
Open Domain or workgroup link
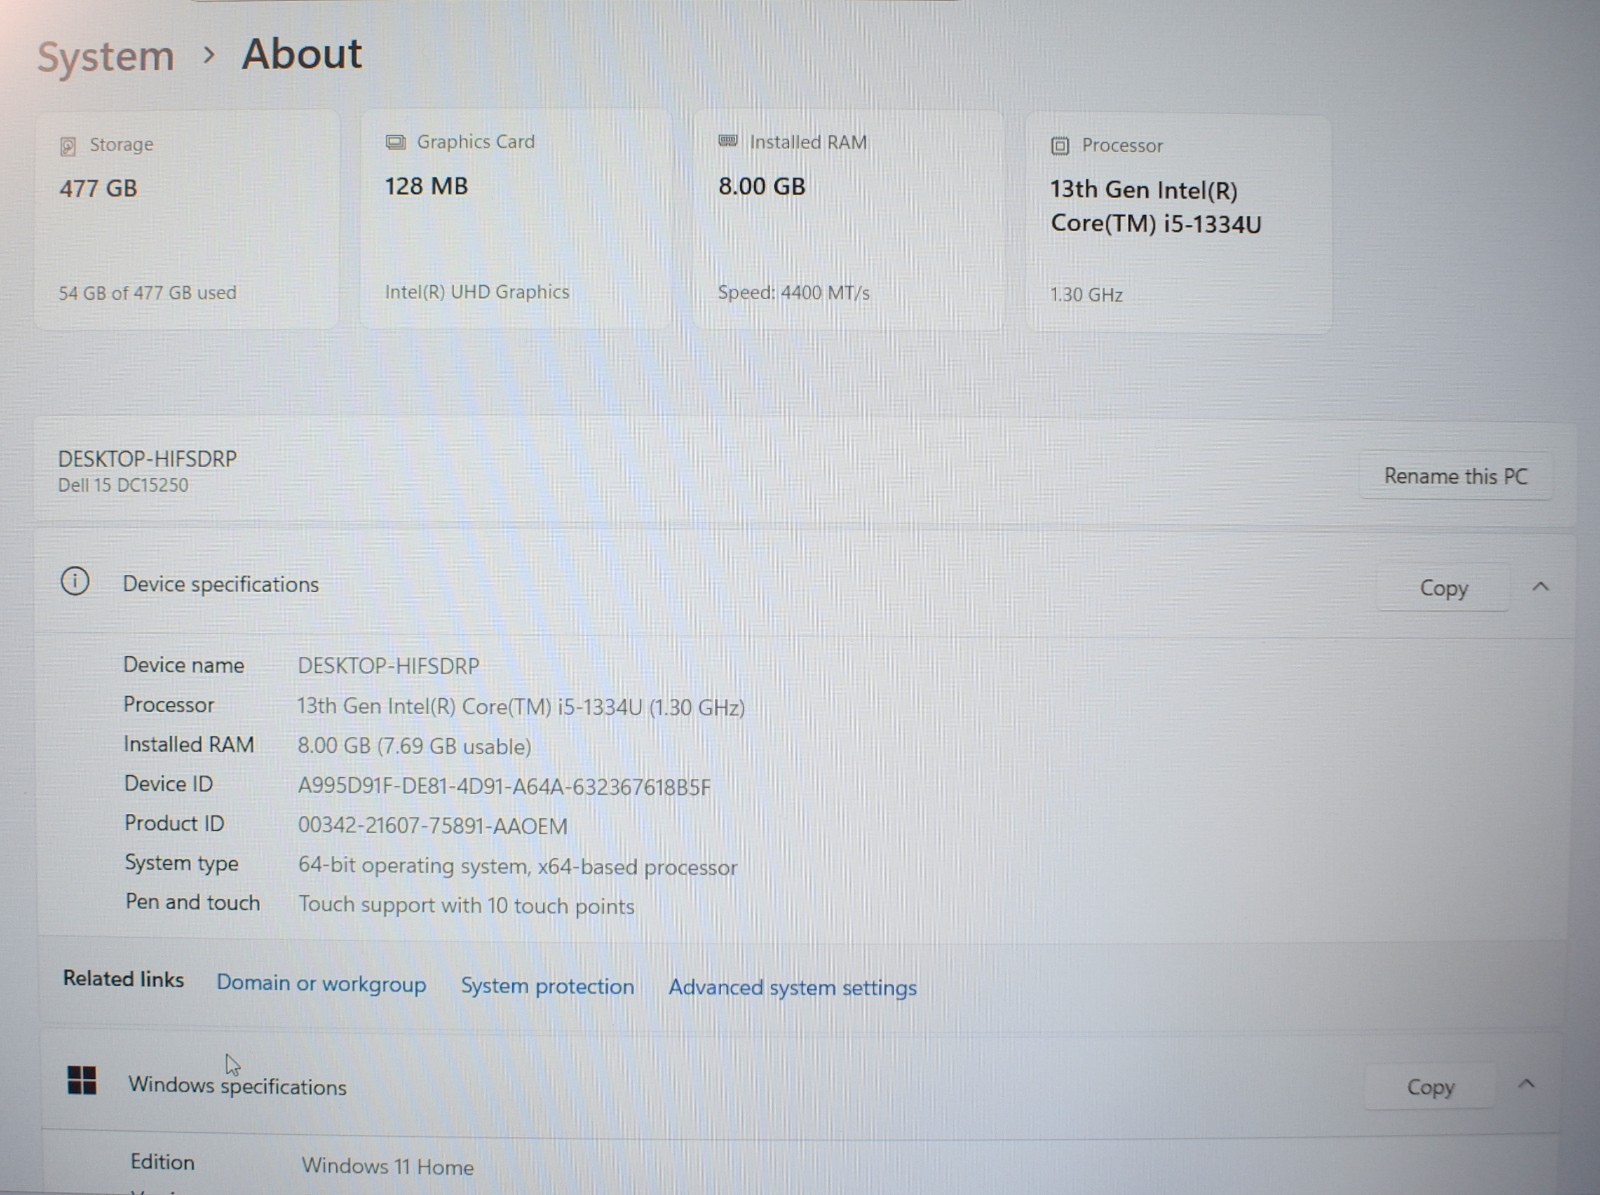click(321, 983)
